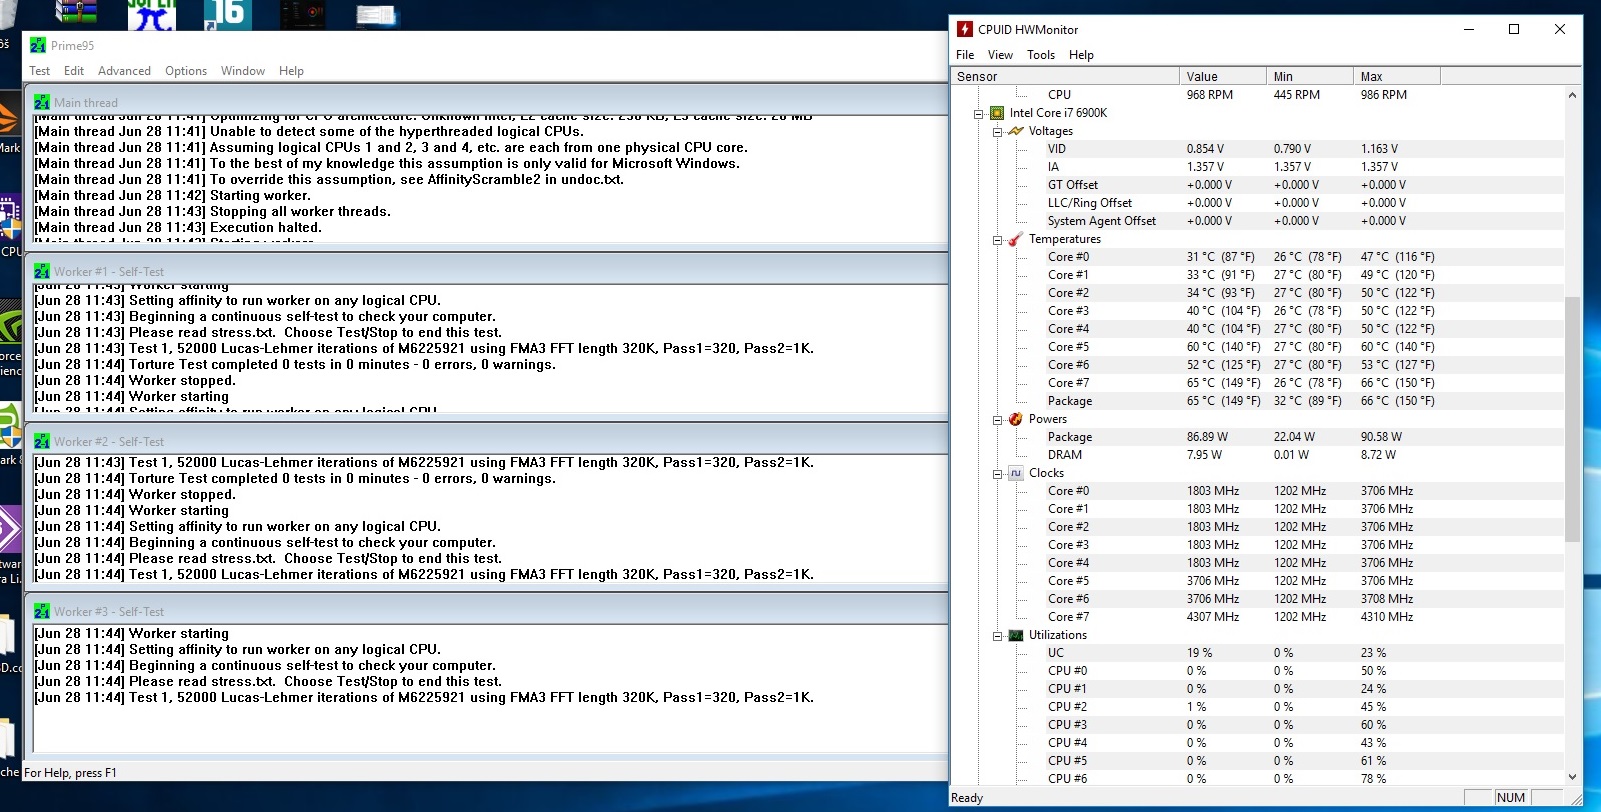Open the desktop window-like icon at top

(x=376, y=15)
